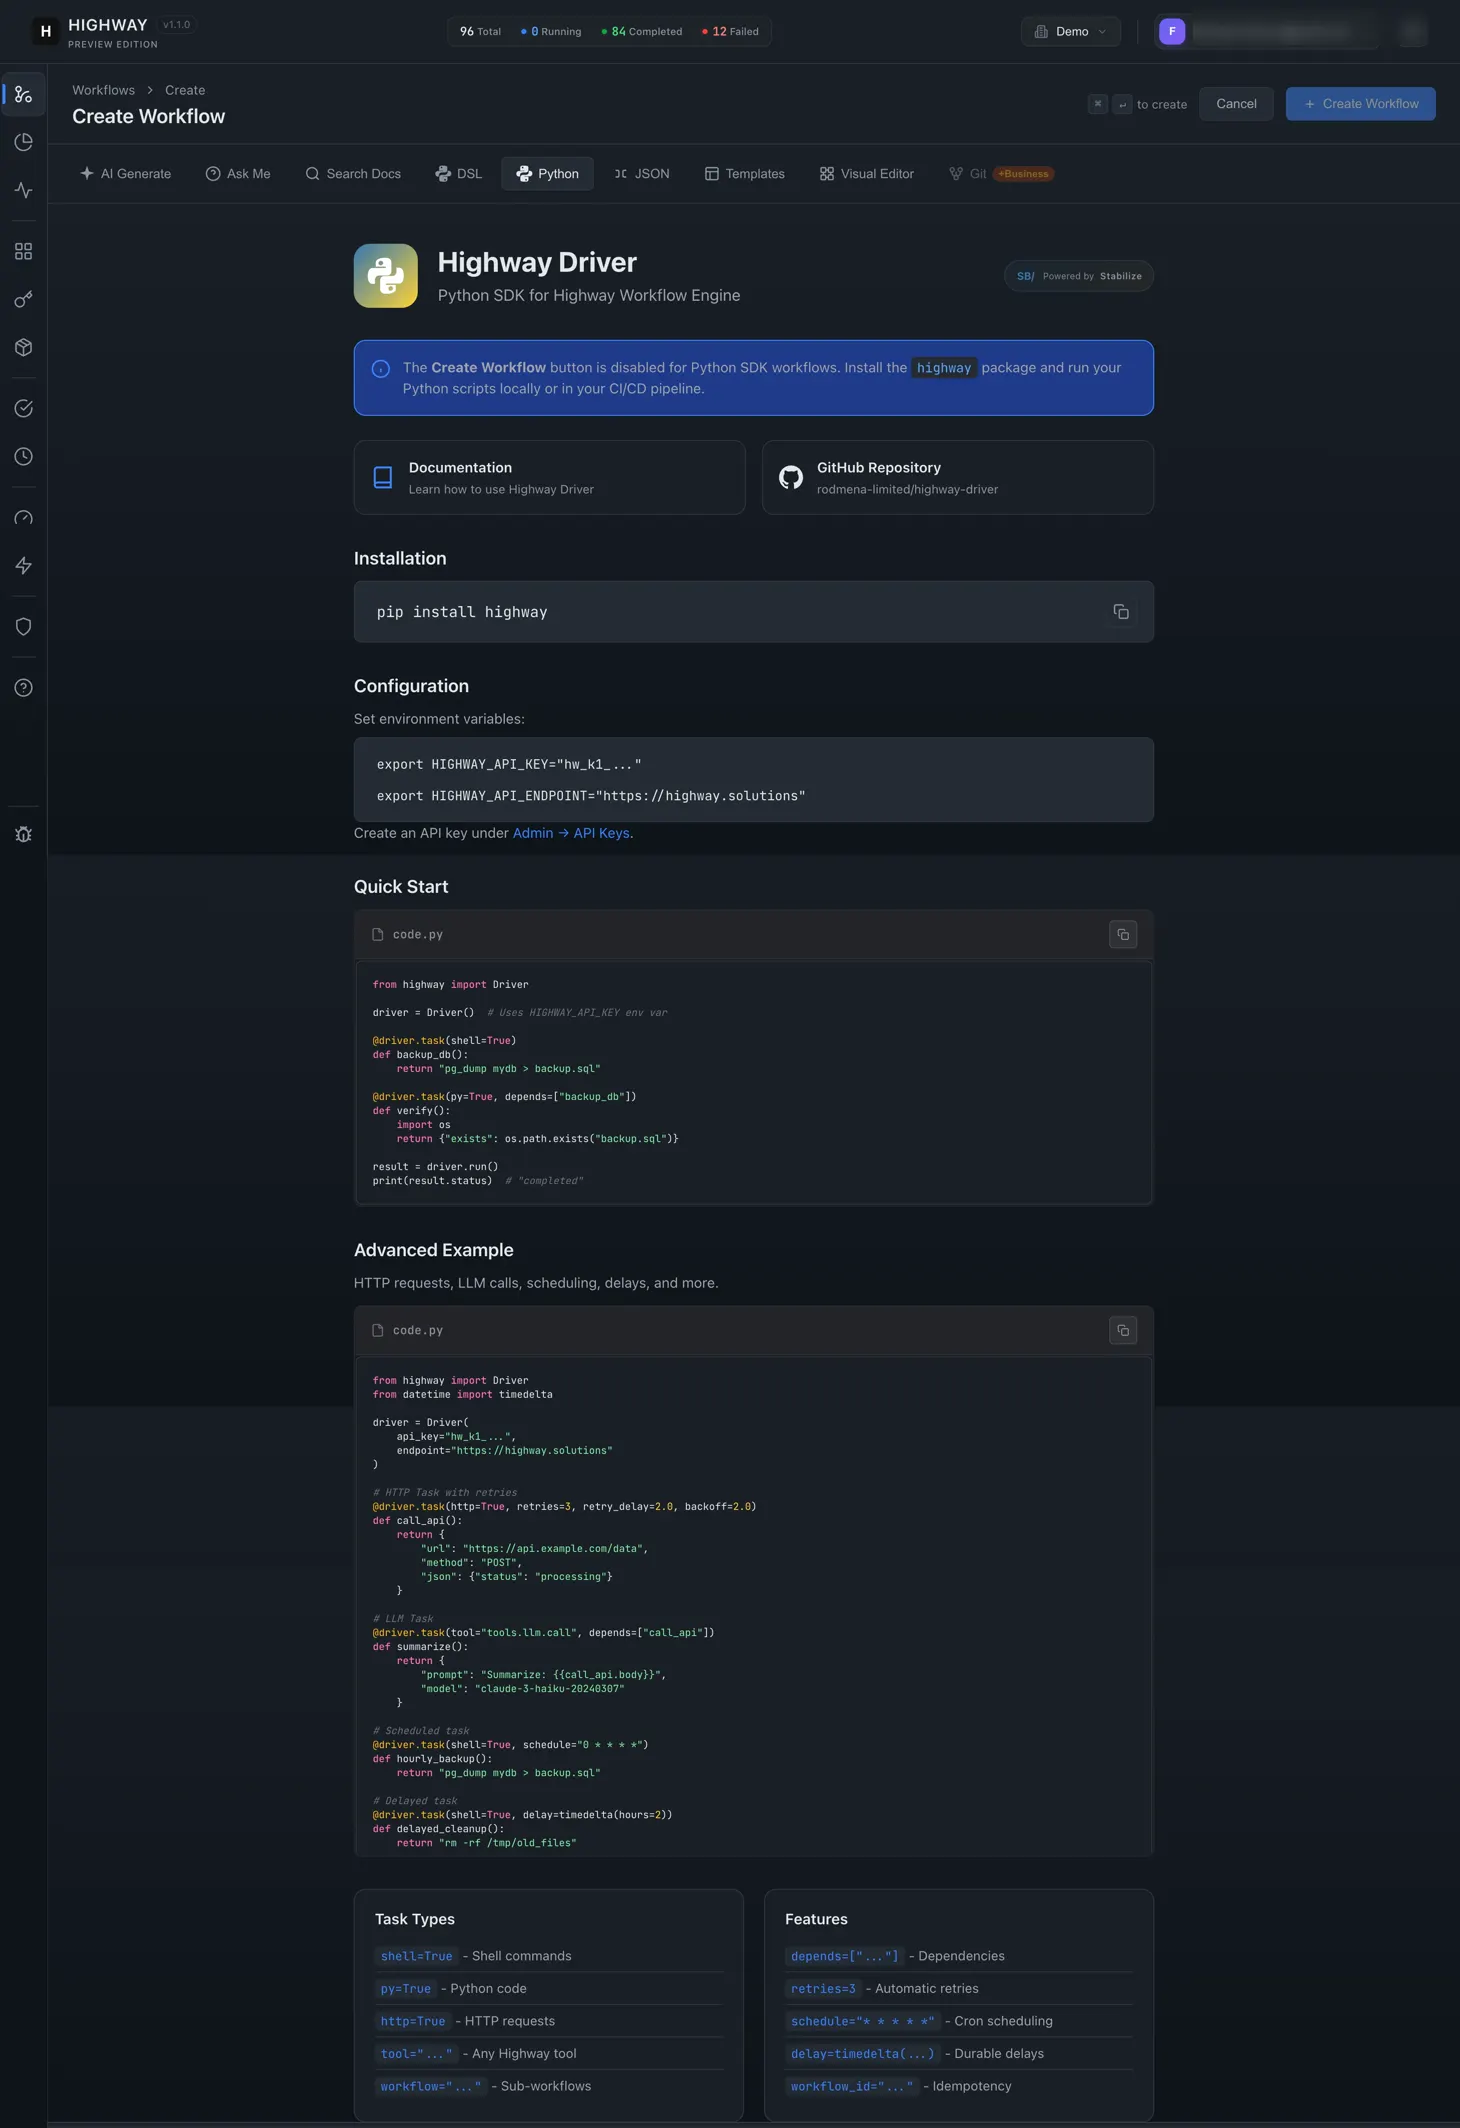The height and width of the screenshot is (2128, 1460).
Task: Copy the Advanced Example code.py snippet
Action: [x=1123, y=1330]
